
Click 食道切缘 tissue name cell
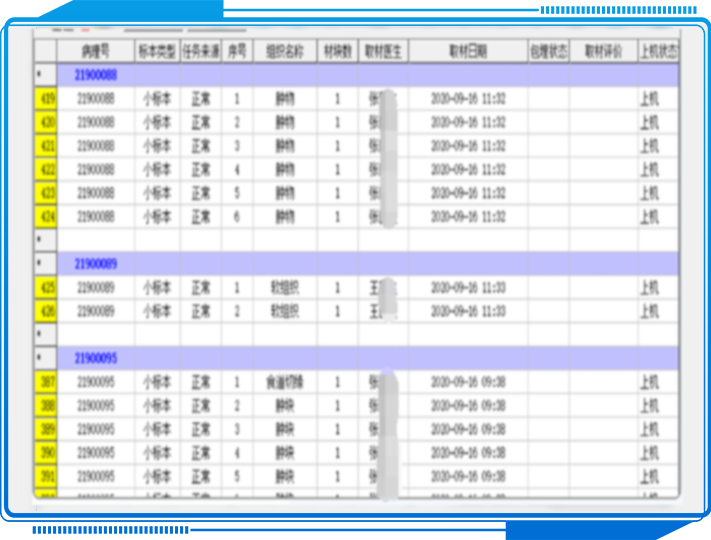coord(286,382)
